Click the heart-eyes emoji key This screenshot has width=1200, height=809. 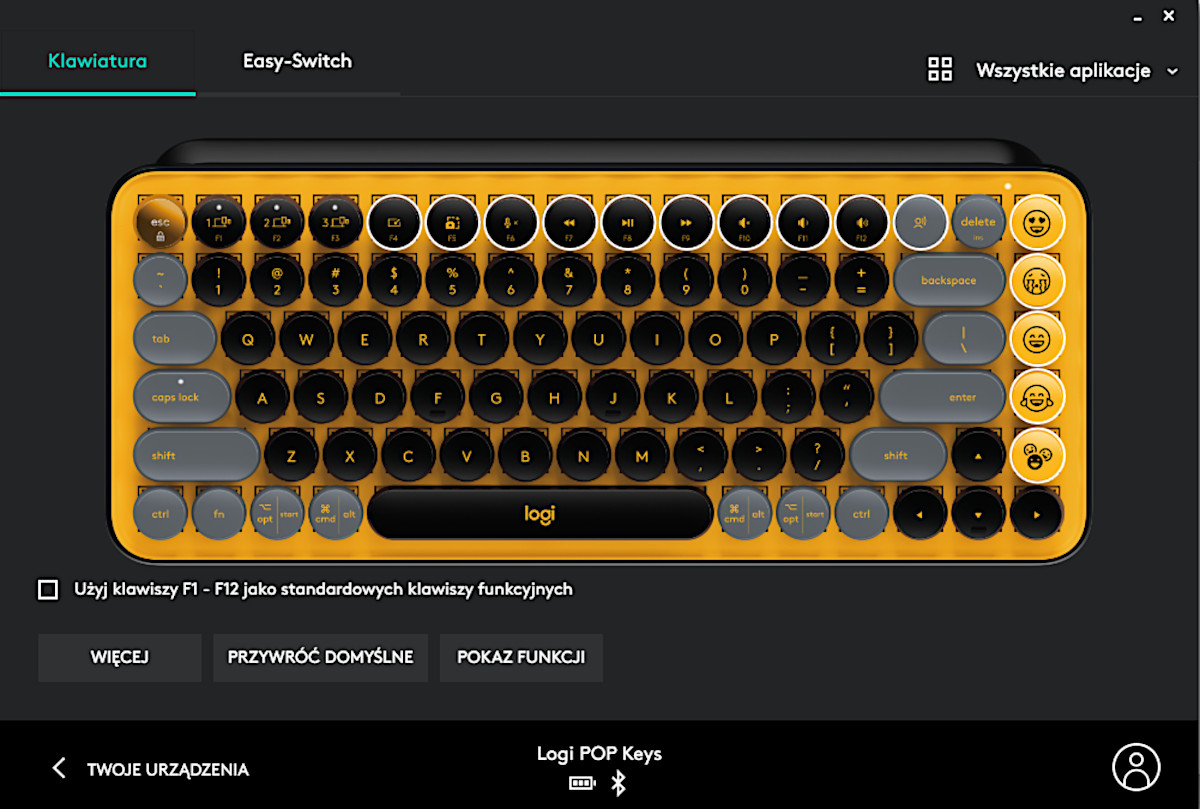point(1037,221)
